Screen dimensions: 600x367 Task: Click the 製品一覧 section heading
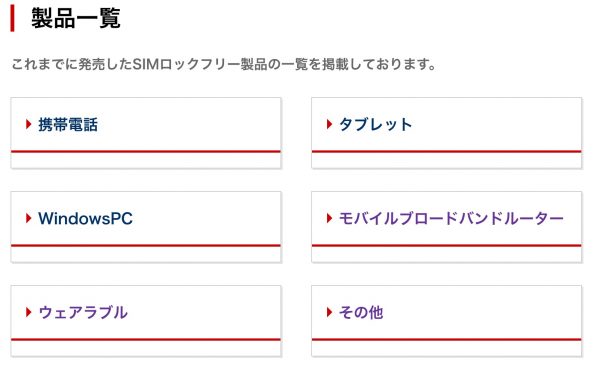76,18
